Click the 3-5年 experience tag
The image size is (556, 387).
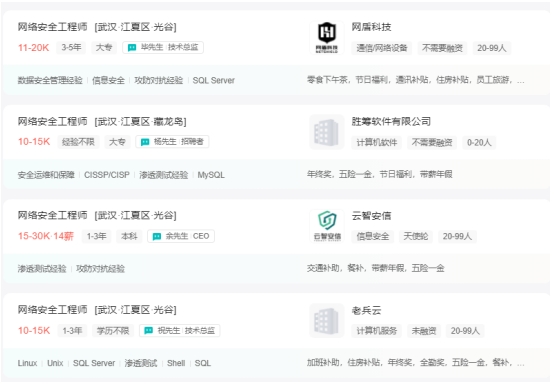pos(71,48)
